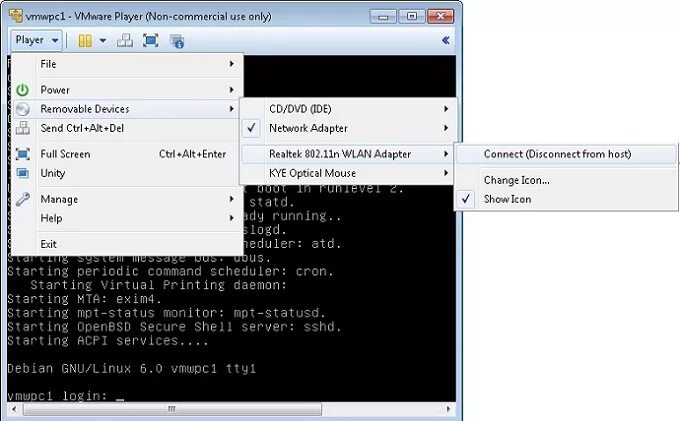Click the green power icon in menu
The width and height of the screenshot is (680, 421).
point(23,90)
